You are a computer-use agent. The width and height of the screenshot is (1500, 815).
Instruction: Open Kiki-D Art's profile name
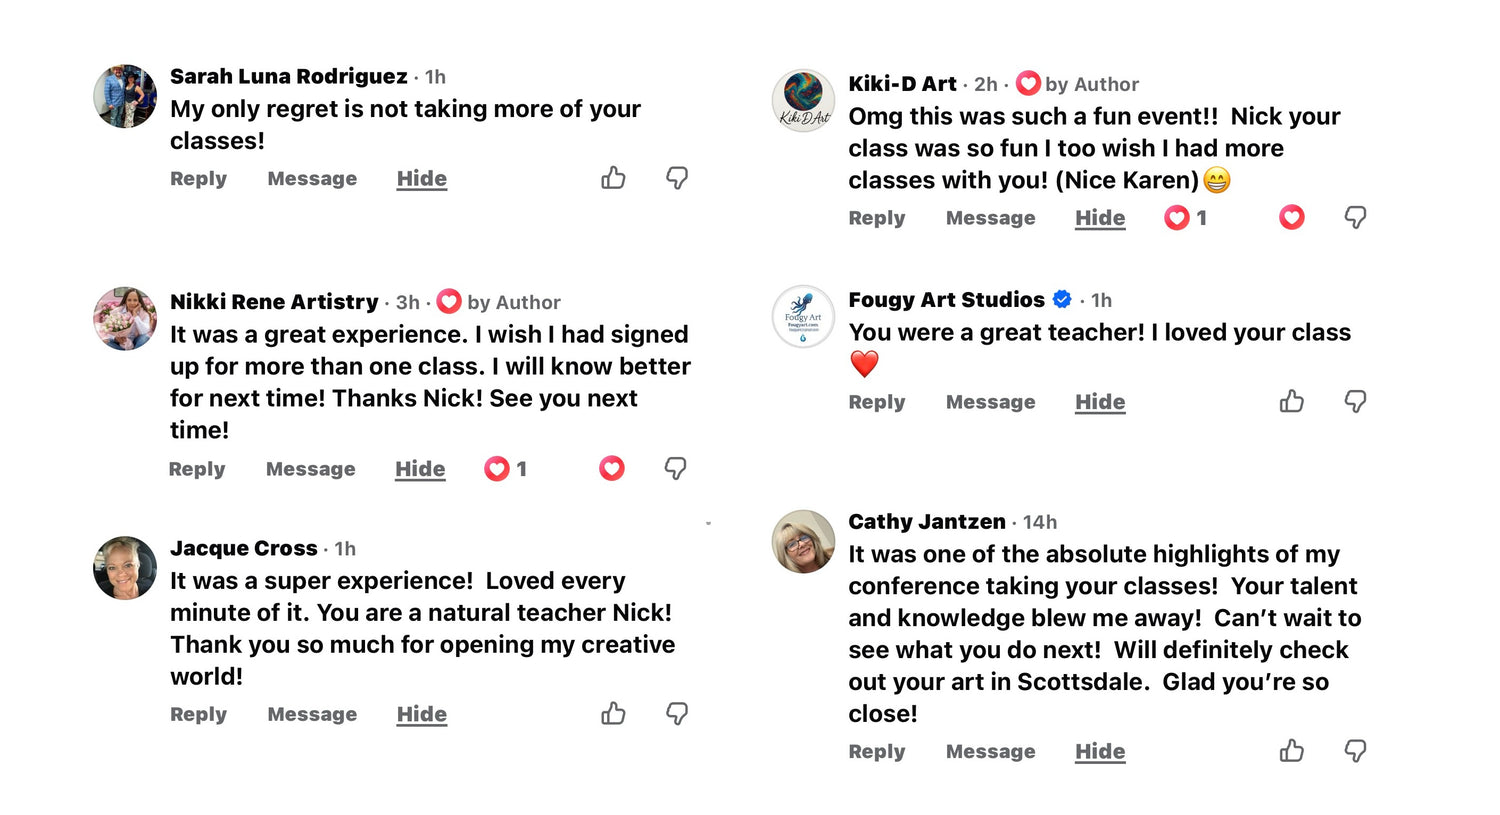(902, 84)
